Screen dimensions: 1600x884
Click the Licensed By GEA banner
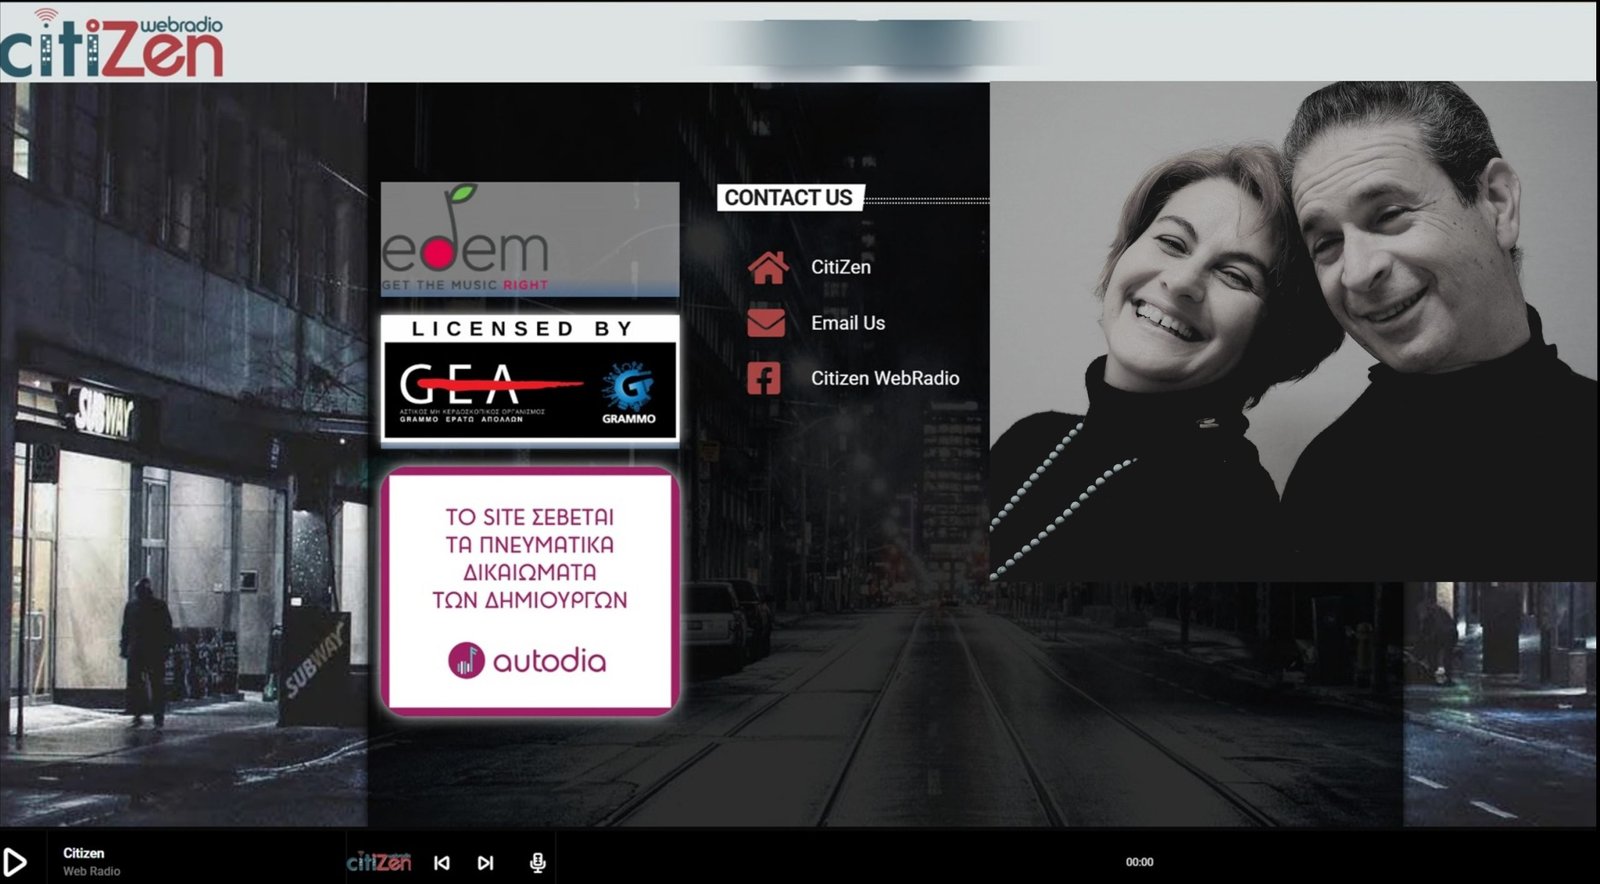(x=529, y=379)
